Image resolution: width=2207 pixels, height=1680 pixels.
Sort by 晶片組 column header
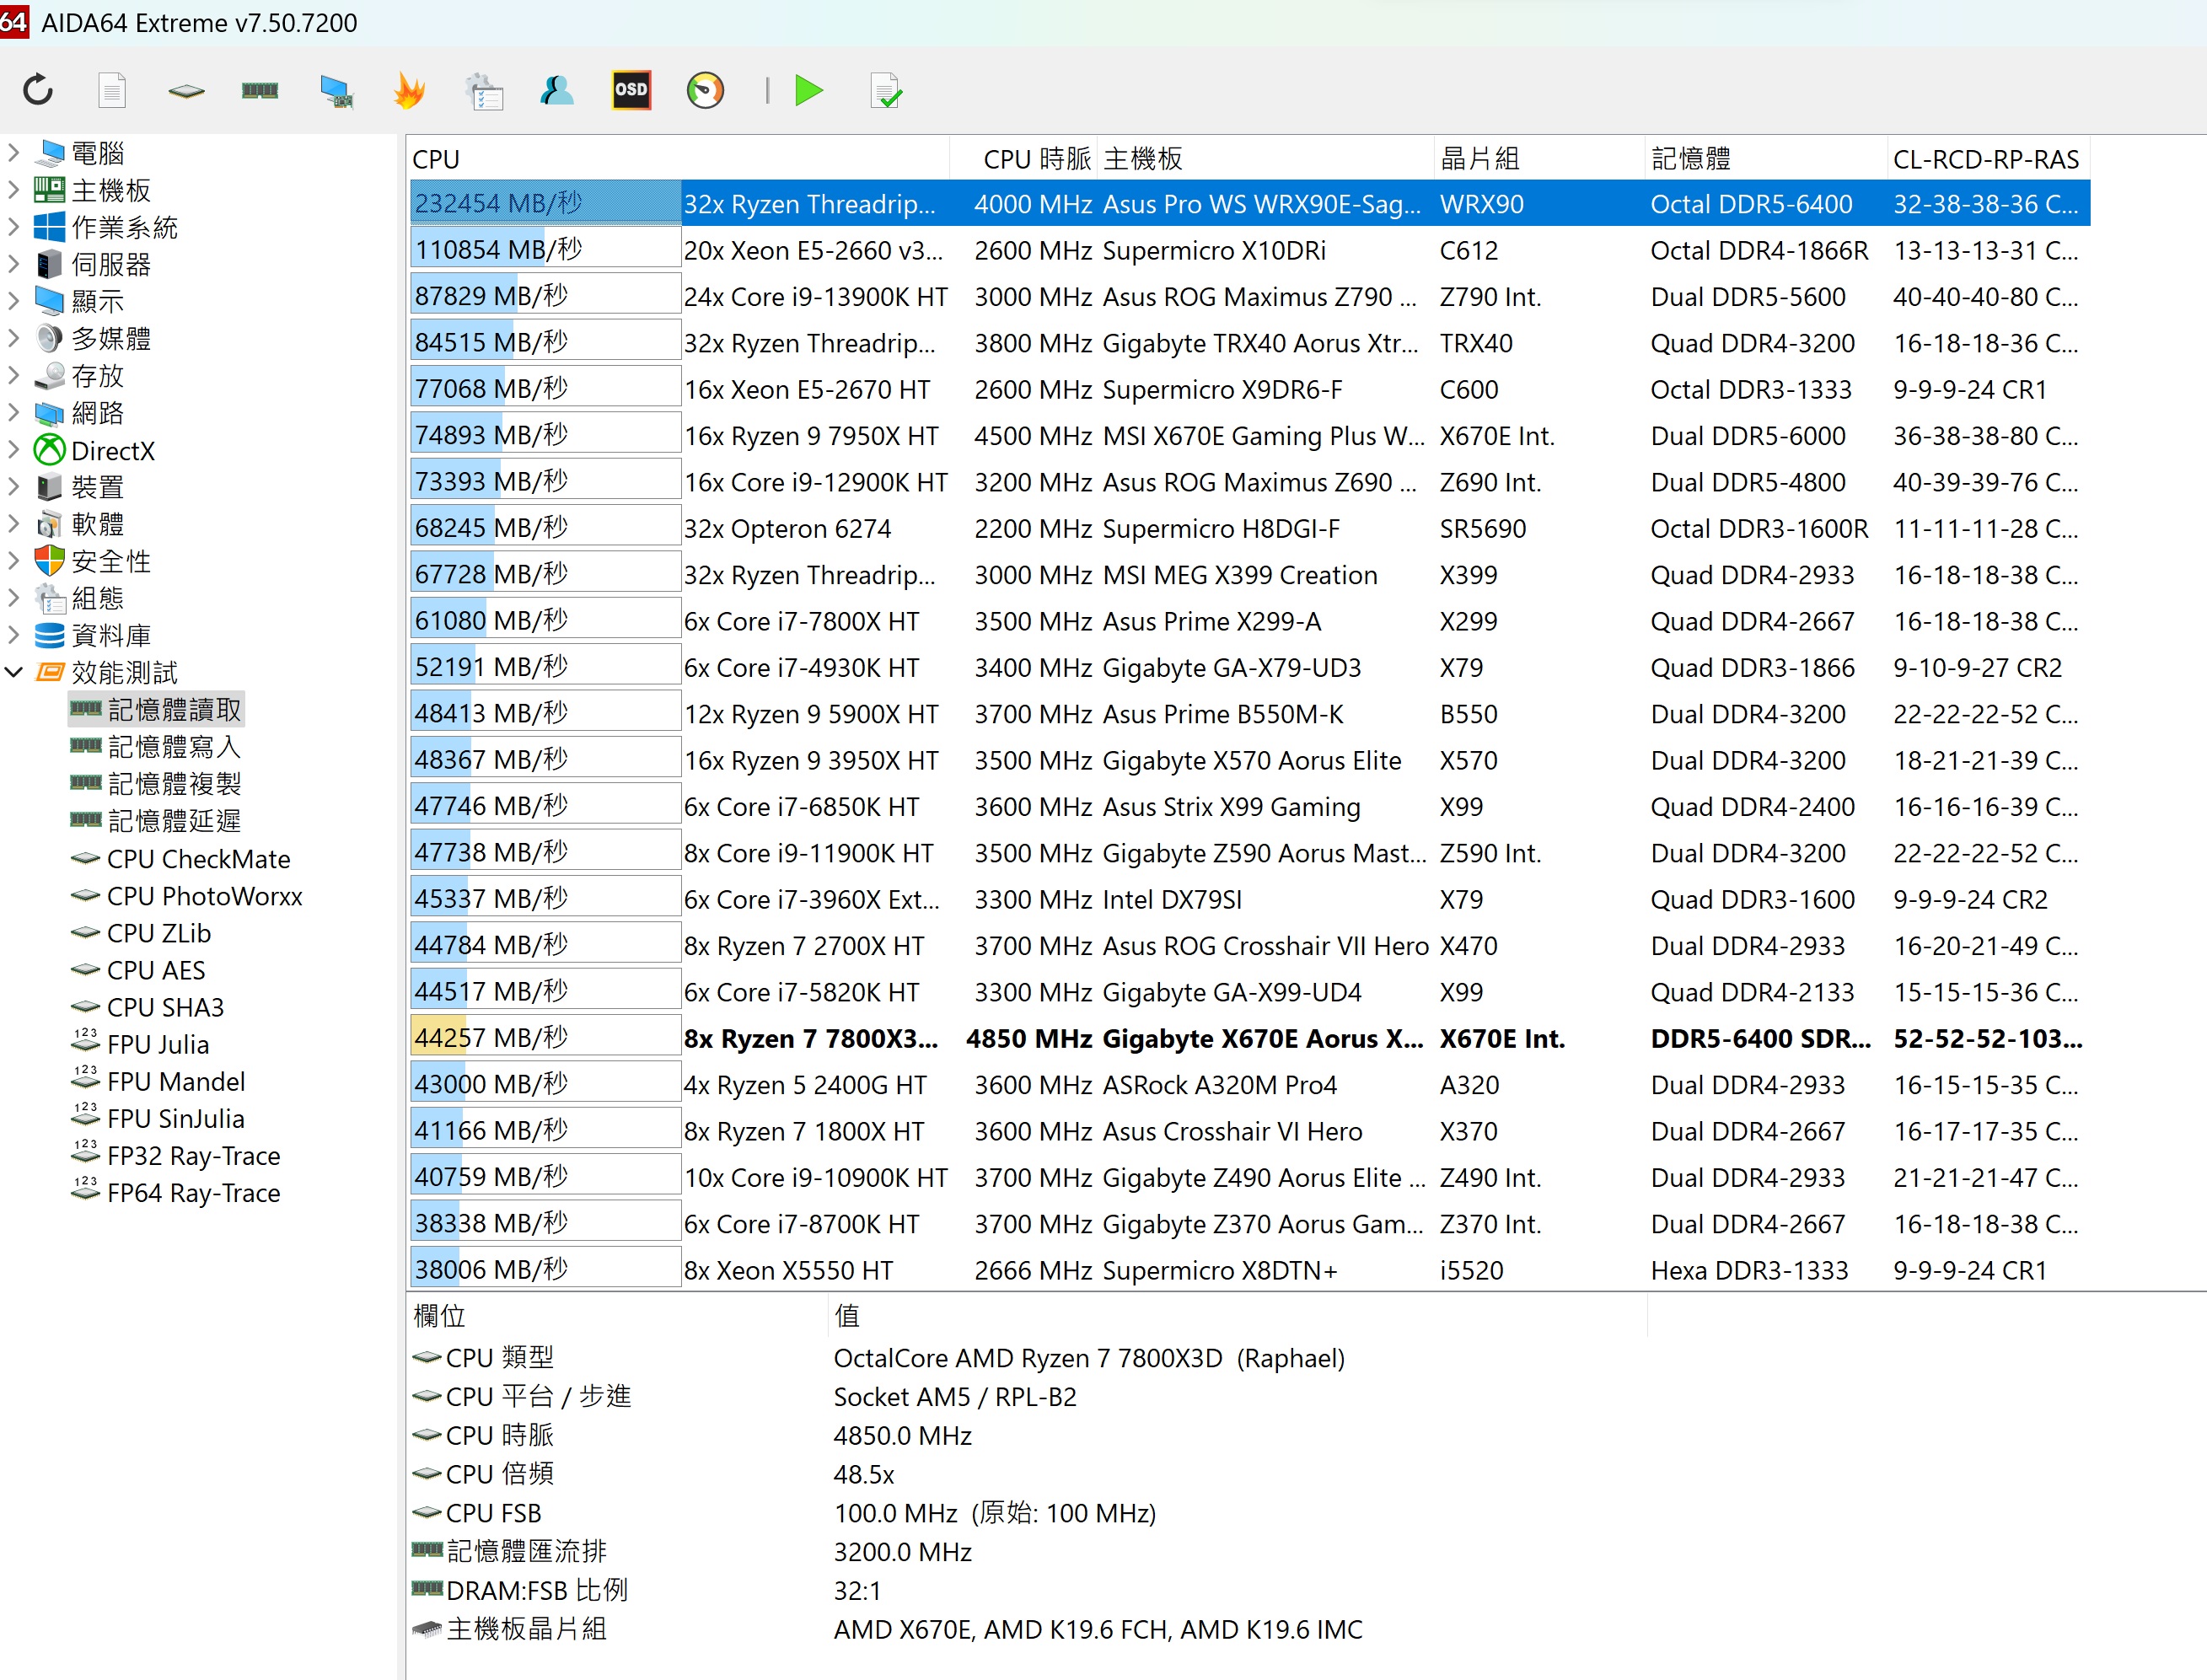pyautogui.click(x=1540, y=159)
